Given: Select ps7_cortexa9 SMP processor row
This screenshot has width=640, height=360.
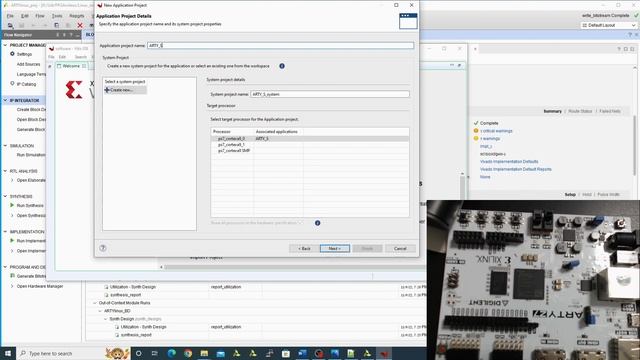Looking at the screenshot, I should click(x=310, y=151).
